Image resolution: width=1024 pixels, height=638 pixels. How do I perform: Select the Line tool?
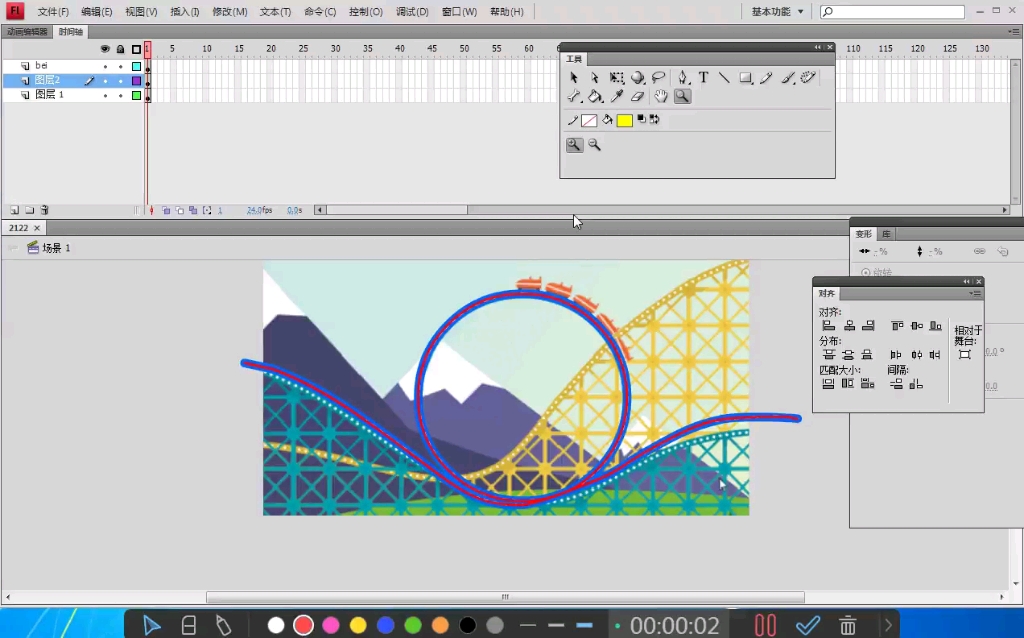coord(724,78)
